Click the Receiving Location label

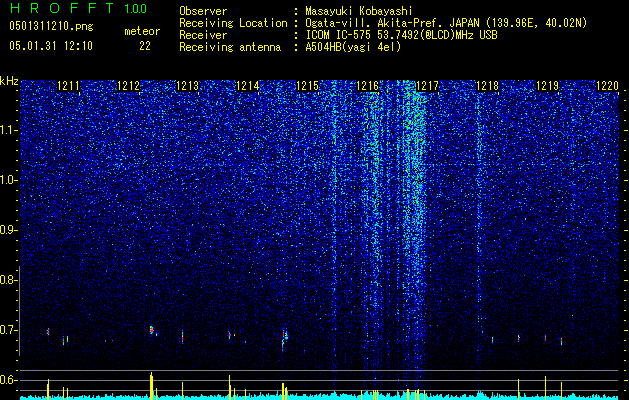click(233, 23)
